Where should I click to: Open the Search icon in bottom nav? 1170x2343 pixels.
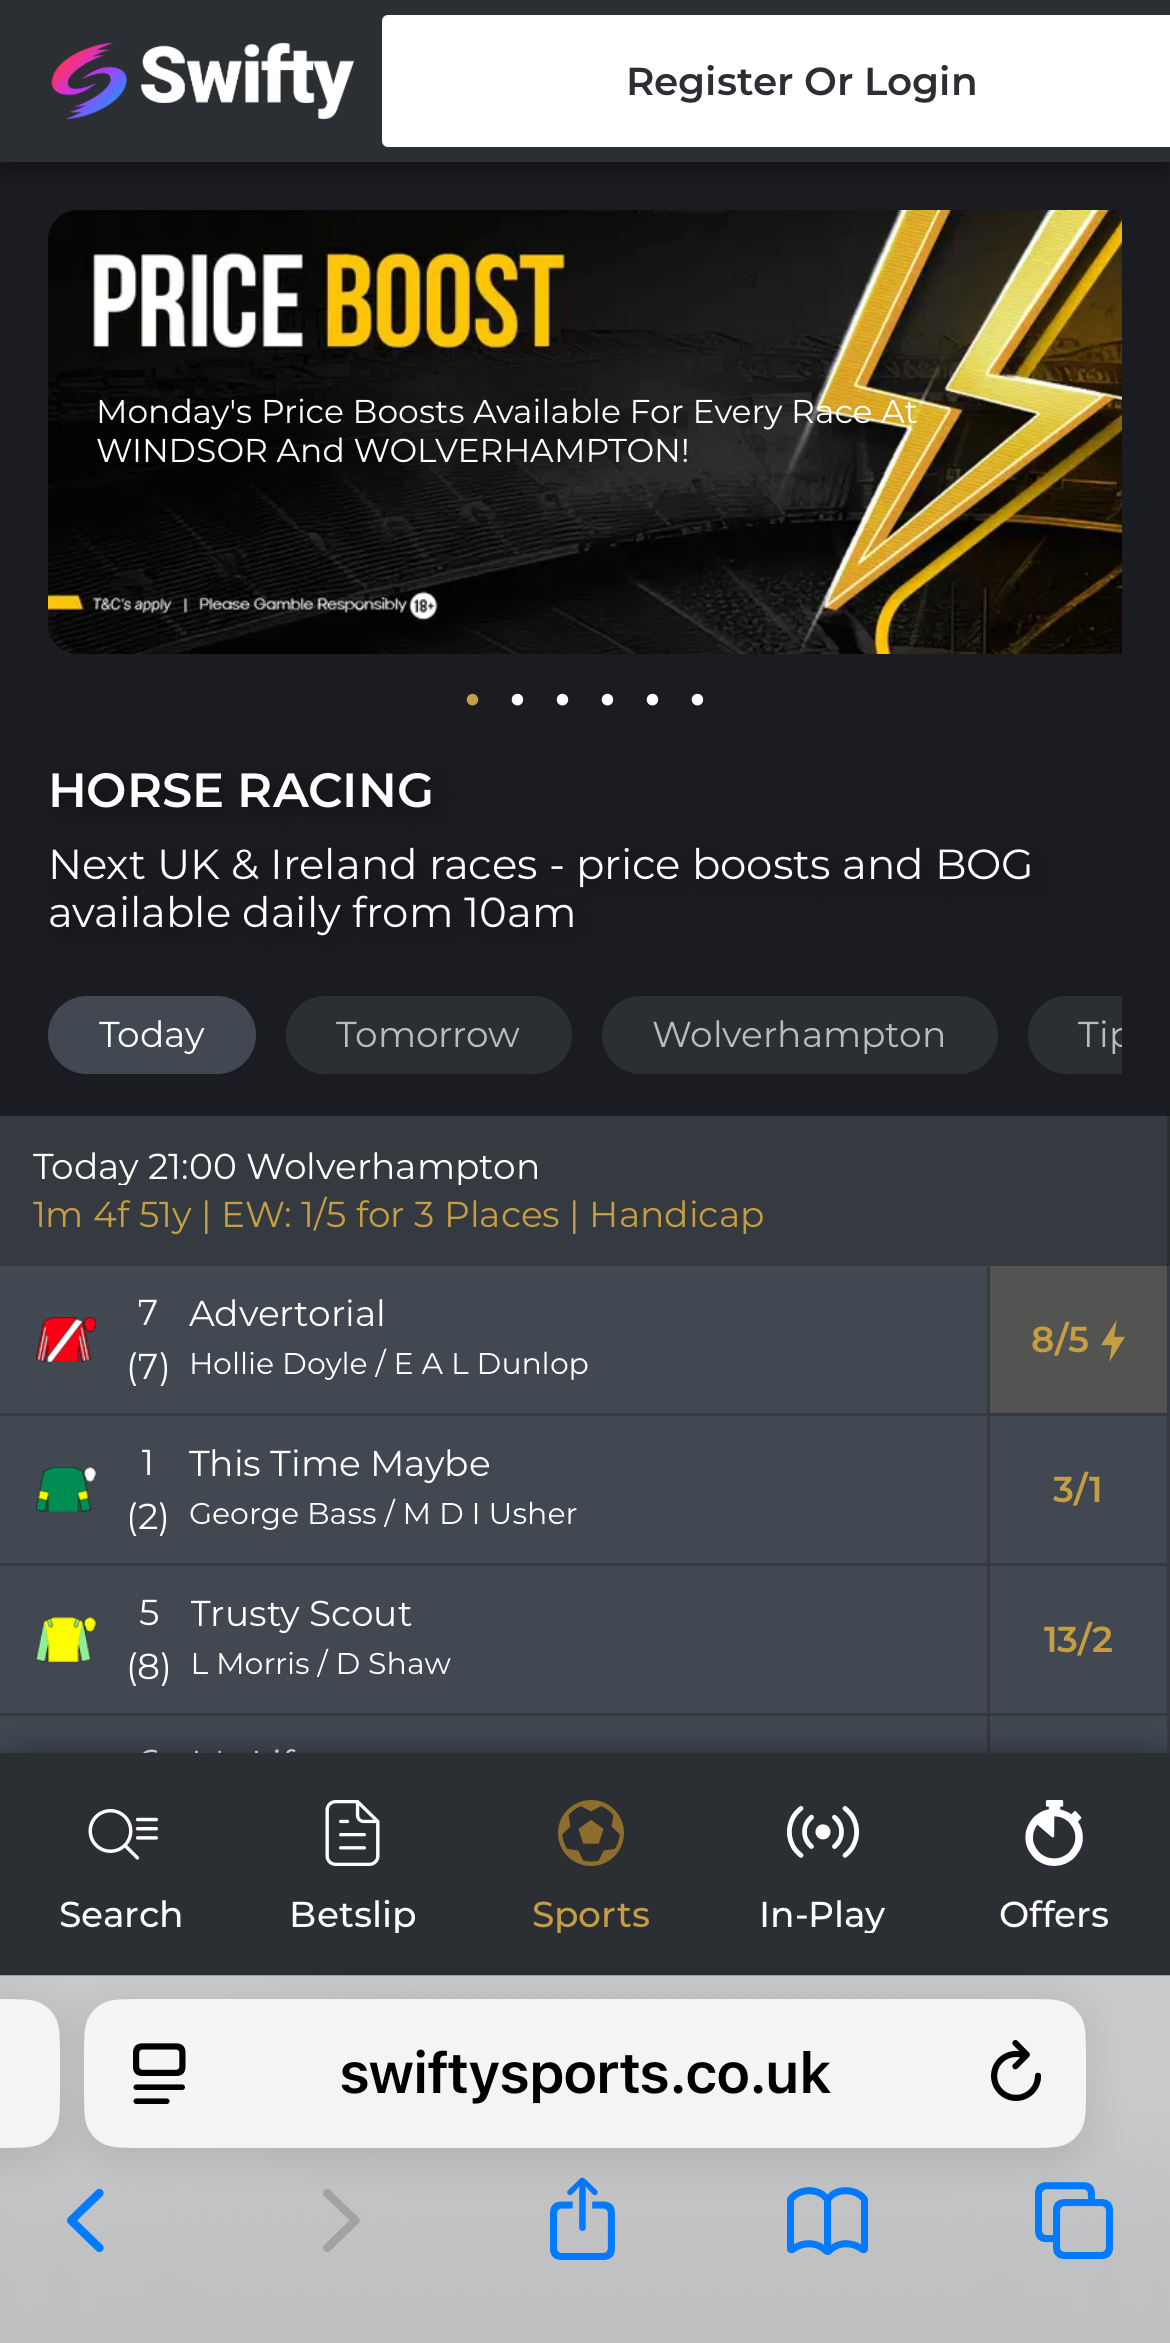tap(122, 1834)
